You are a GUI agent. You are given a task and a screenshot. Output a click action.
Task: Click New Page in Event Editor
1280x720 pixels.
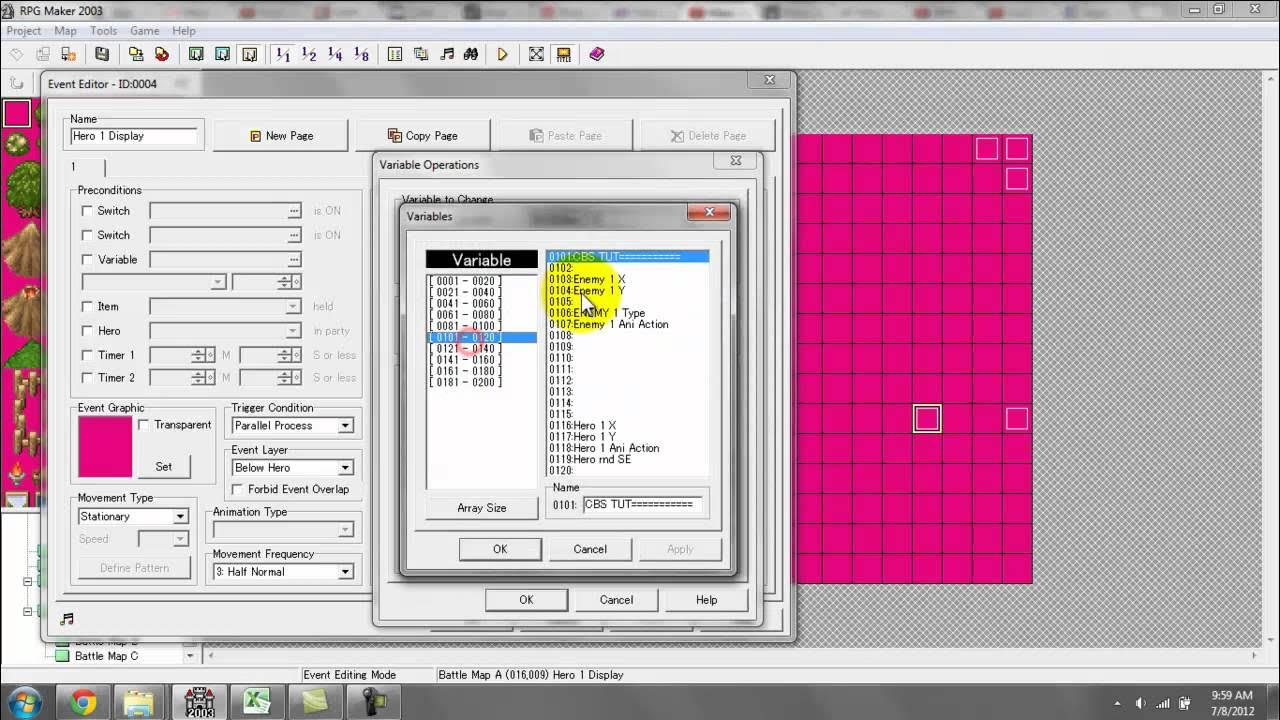pos(280,136)
